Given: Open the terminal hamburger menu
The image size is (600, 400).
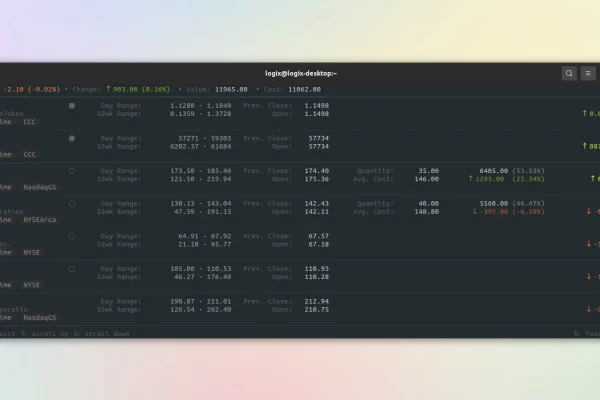Looking at the screenshot, I should (x=588, y=73).
